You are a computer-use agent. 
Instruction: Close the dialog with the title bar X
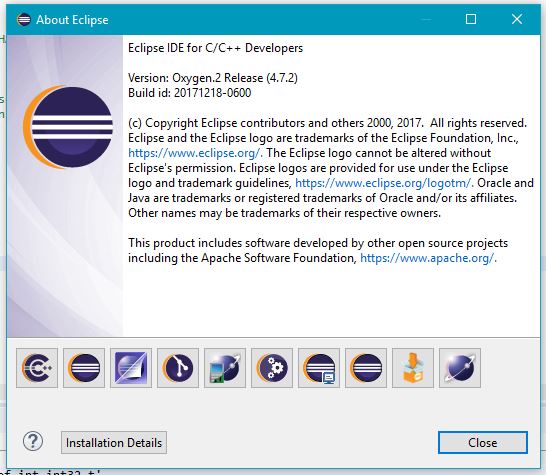tap(517, 19)
